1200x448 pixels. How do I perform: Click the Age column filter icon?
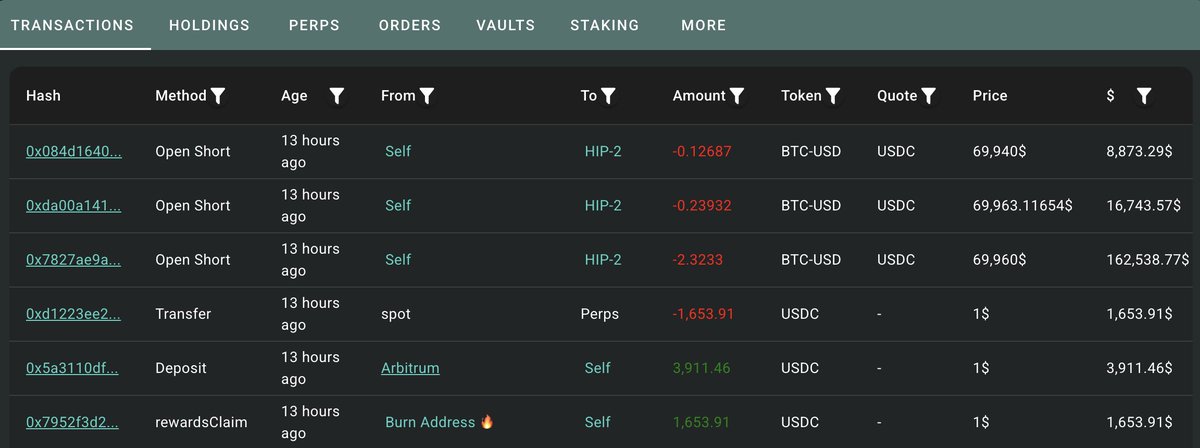(x=337, y=96)
